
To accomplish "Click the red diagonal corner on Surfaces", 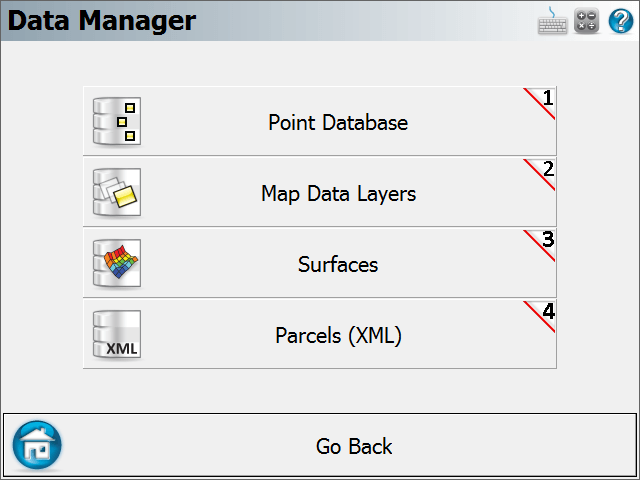I will pos(539,246).
